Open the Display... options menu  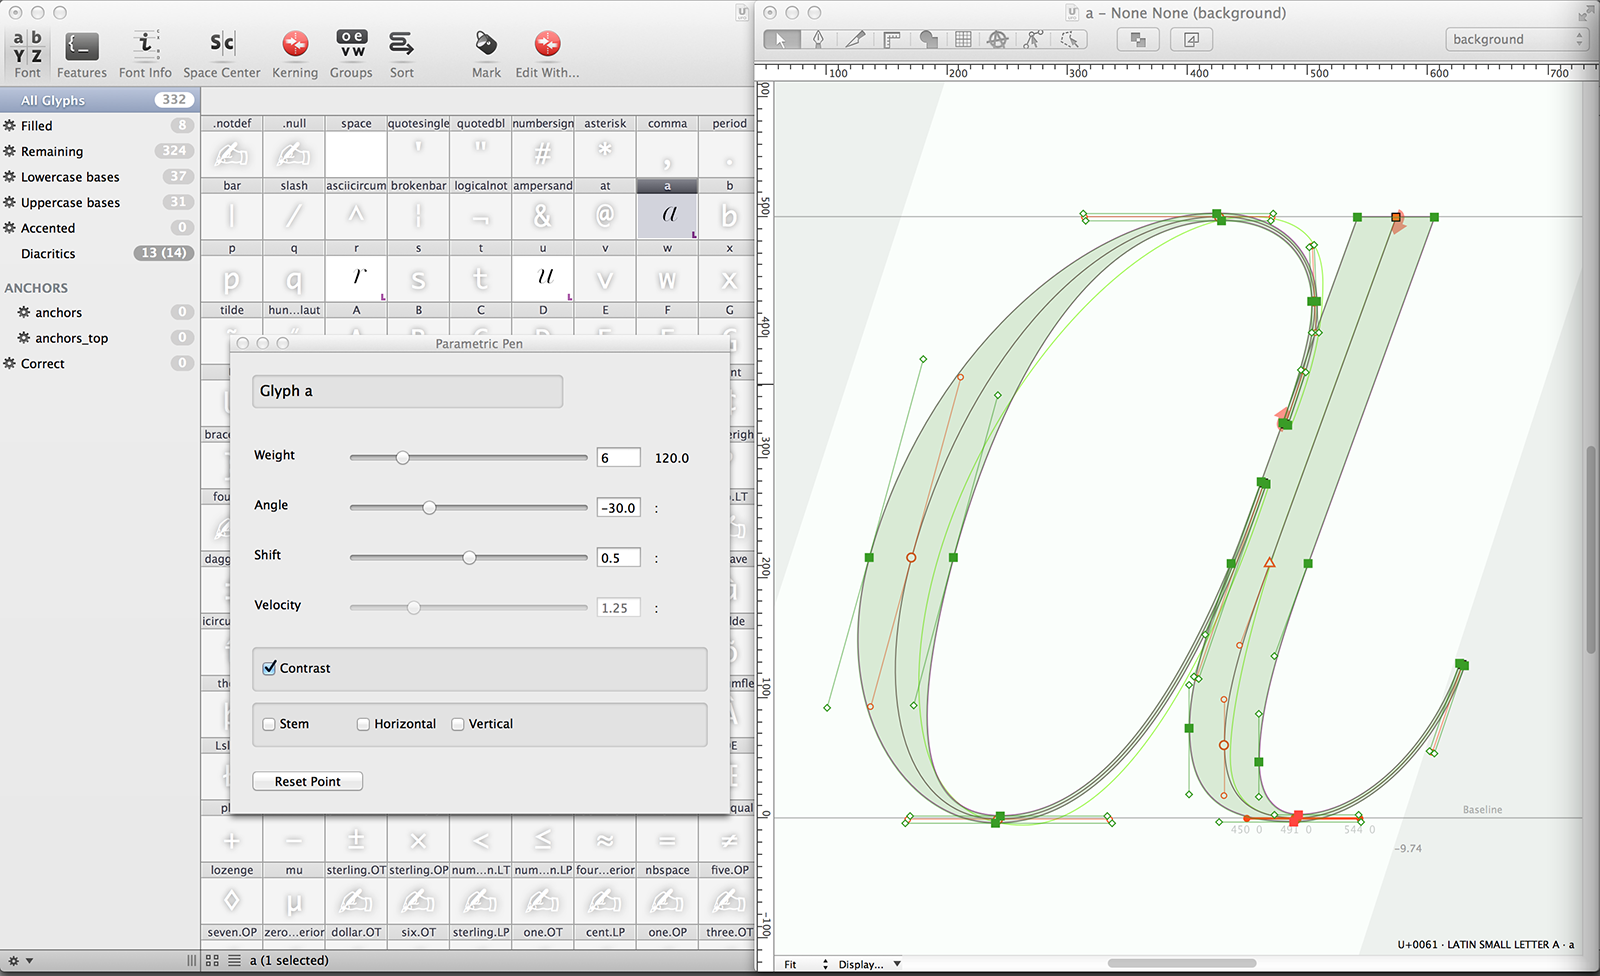[x=868, y=964]
